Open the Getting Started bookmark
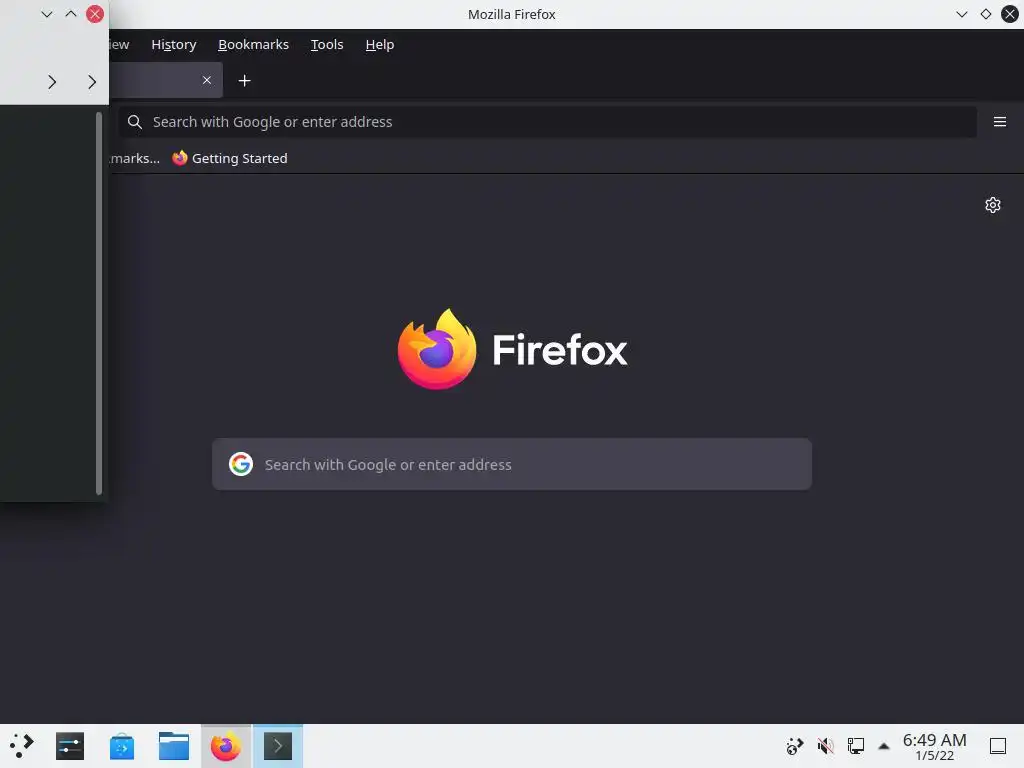Image resolution: width=1024 pixels, height=768 pixels. (x=229, y=158)
